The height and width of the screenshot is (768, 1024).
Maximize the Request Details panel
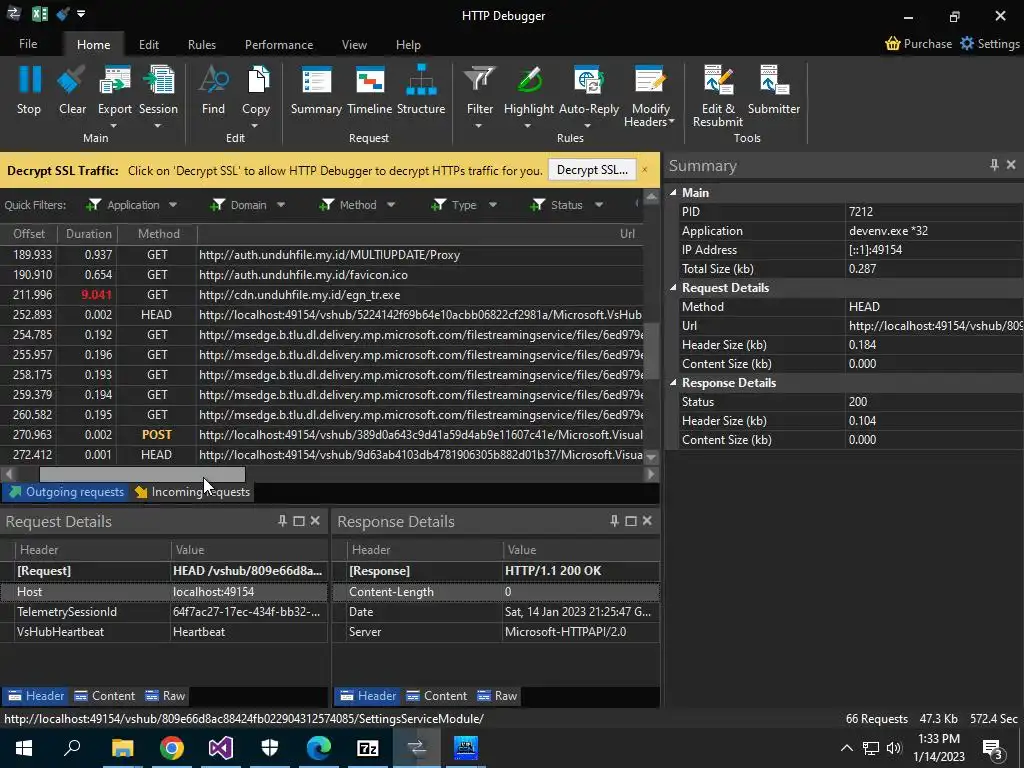(299, 521)
